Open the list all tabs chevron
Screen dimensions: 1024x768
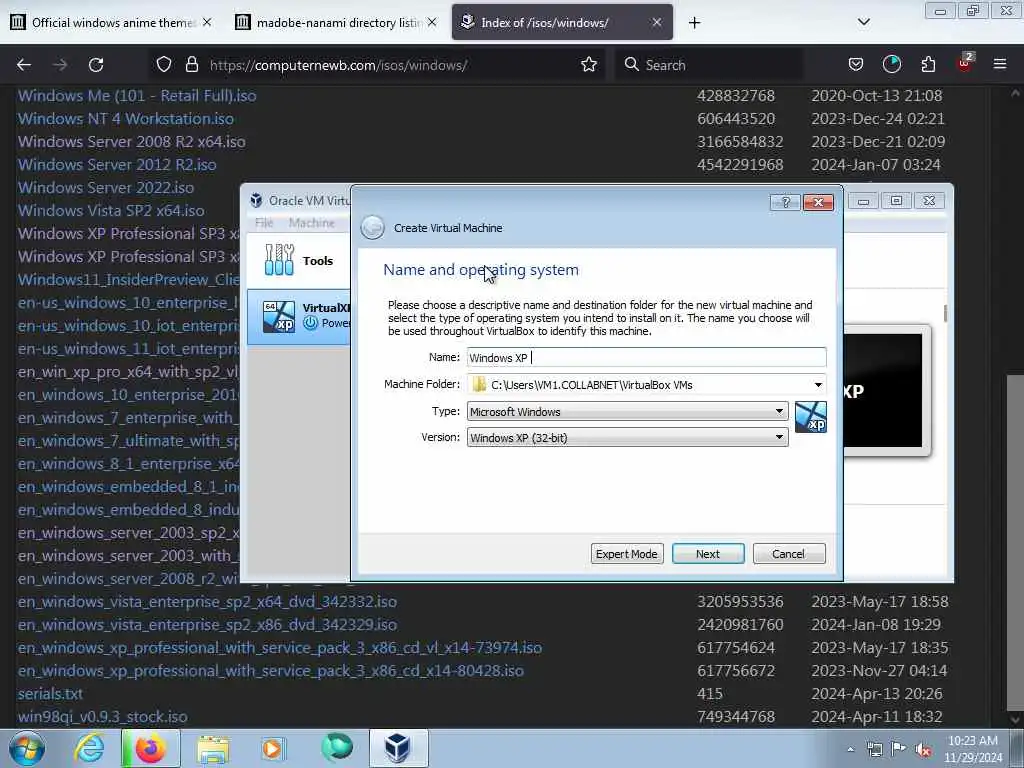click(x=863, y=22)
